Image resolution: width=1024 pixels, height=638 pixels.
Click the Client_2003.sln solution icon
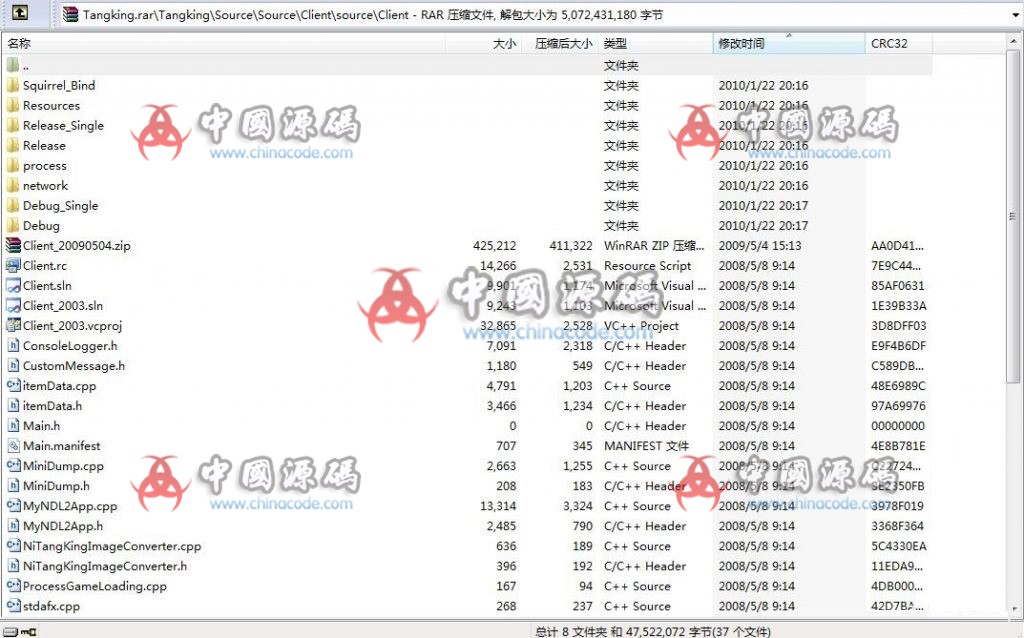coord(12,306)
